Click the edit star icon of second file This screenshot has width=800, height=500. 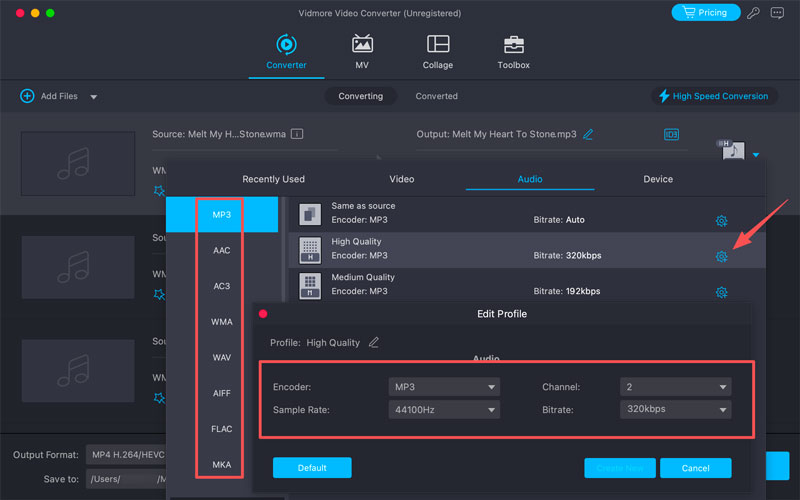pyautogui.click(x=159, y=294)
